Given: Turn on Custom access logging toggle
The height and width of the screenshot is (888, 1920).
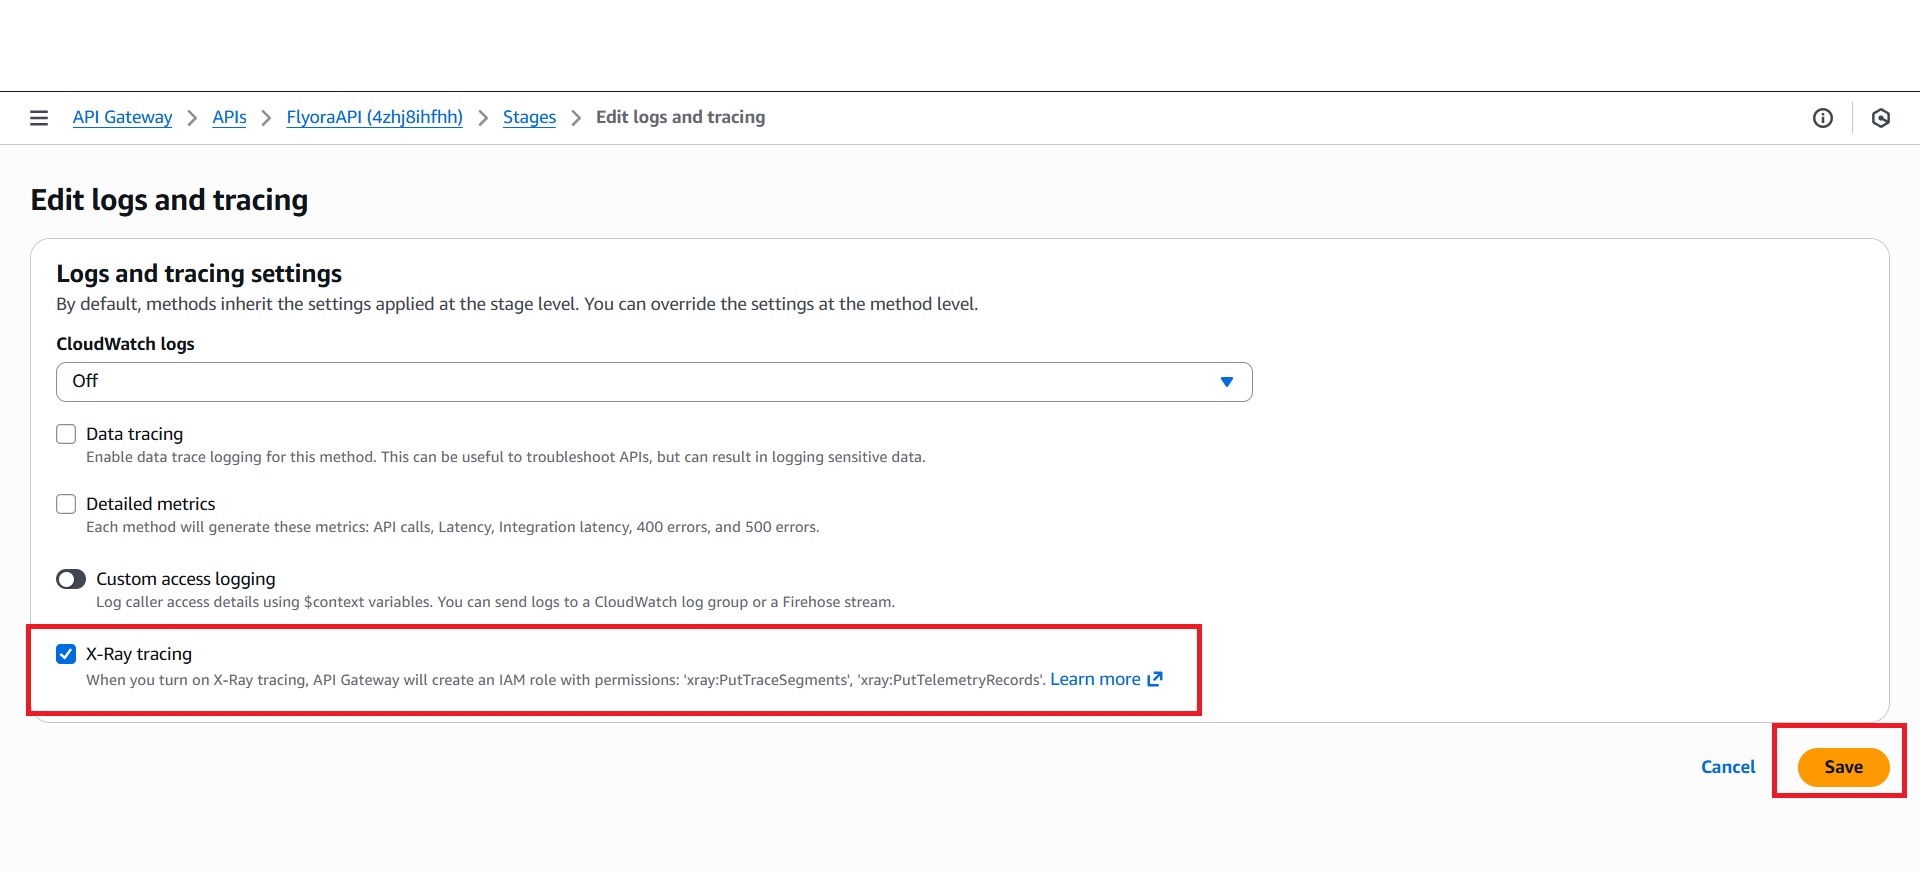Looking at the screenshot, I should [71, 579].
